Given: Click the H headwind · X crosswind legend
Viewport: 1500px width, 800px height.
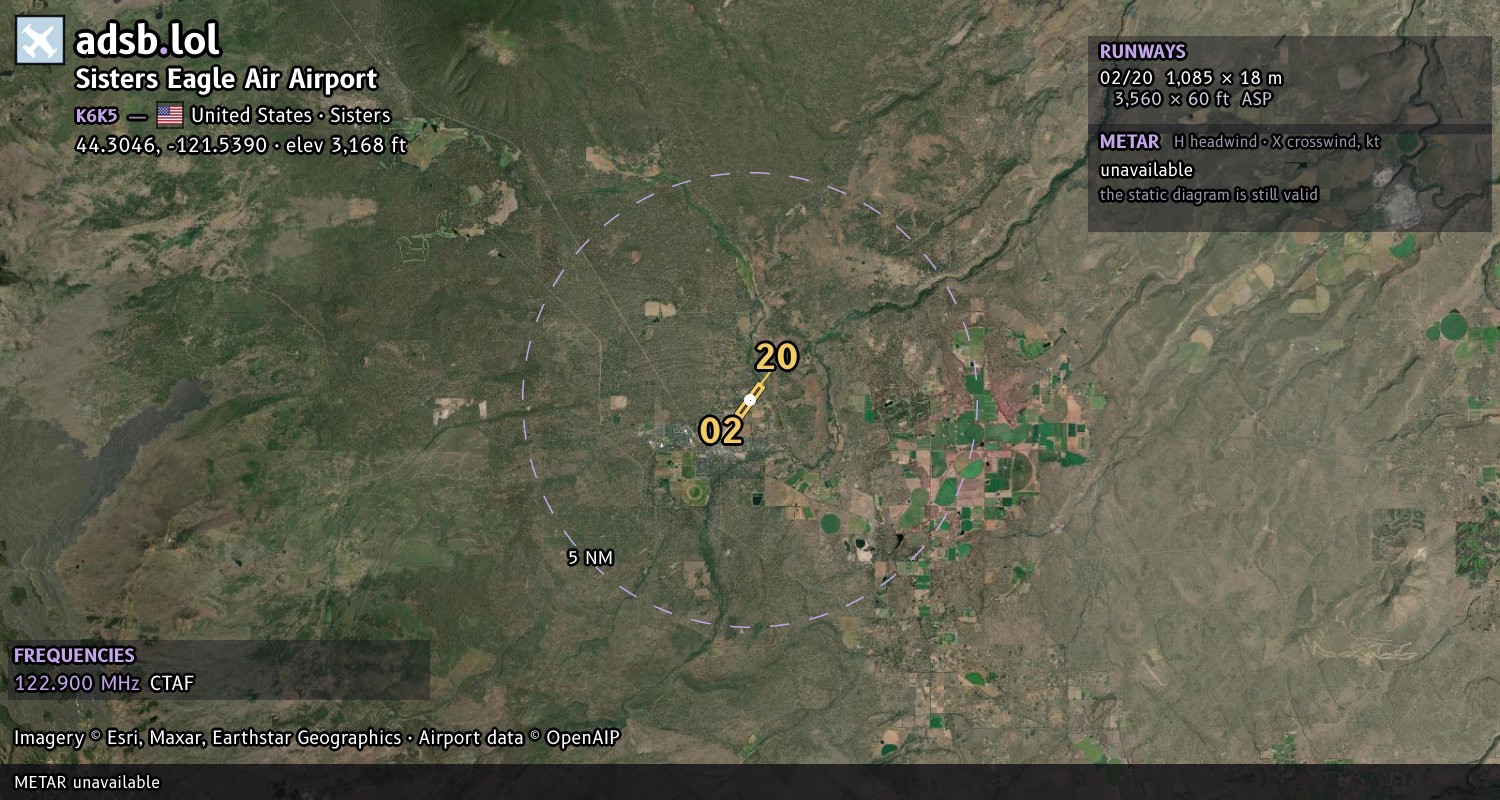Looking at the screenshot, I should pos(1277,142).
